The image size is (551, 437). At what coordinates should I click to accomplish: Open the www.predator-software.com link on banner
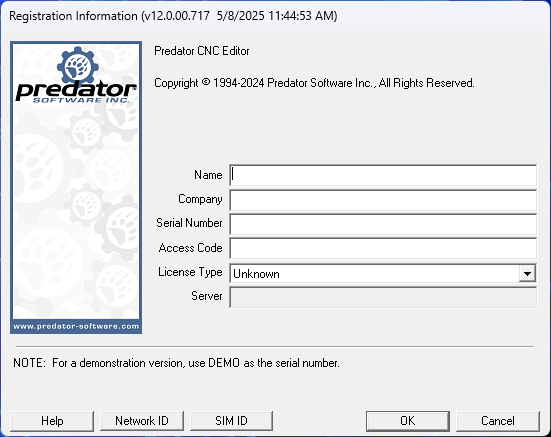click(x=76, y=326)
